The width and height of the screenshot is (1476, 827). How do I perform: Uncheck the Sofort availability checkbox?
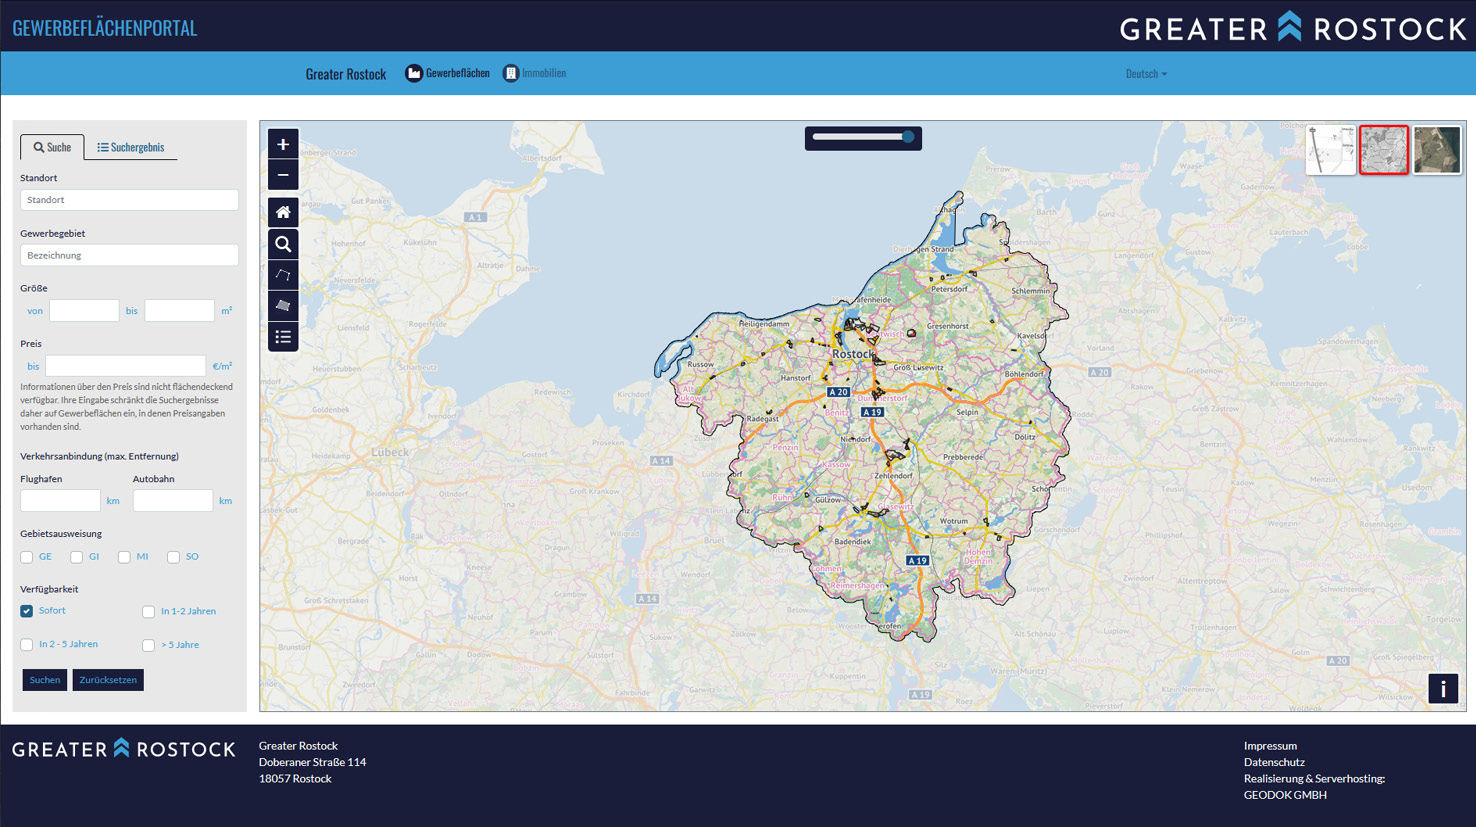(x=27, y=611)
